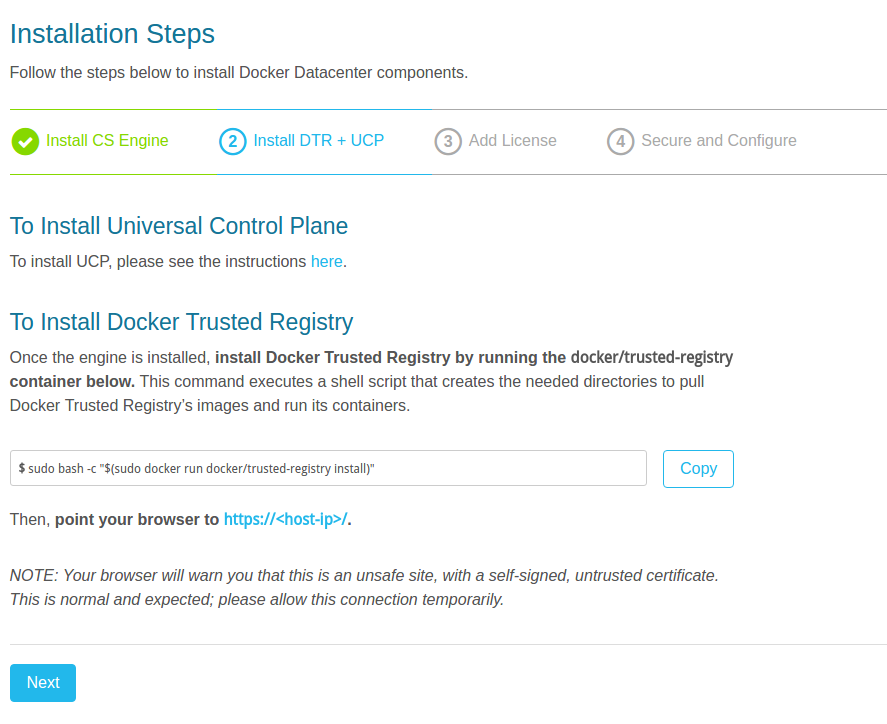Go to Install CS Engine step
887x724 pixels.
pyautogui.click(x=107, y=141)
